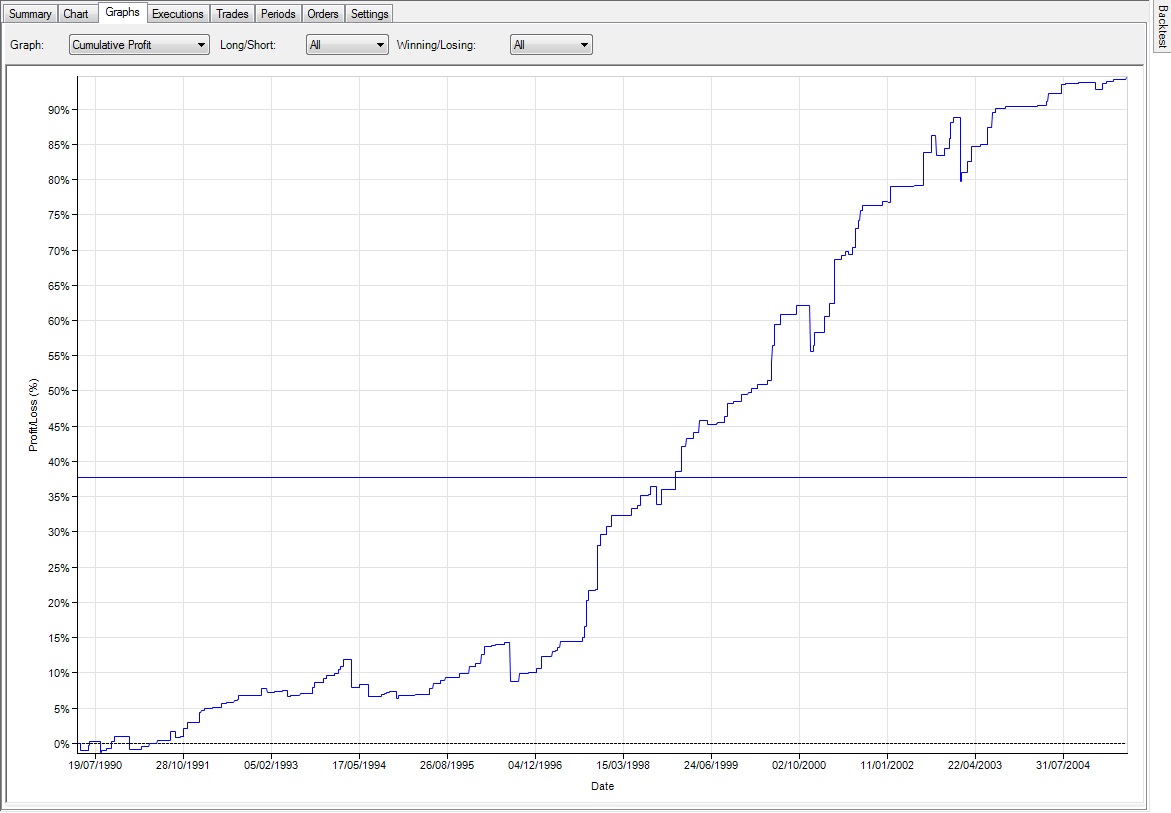Select the Graphs tab

coord(122,12)
